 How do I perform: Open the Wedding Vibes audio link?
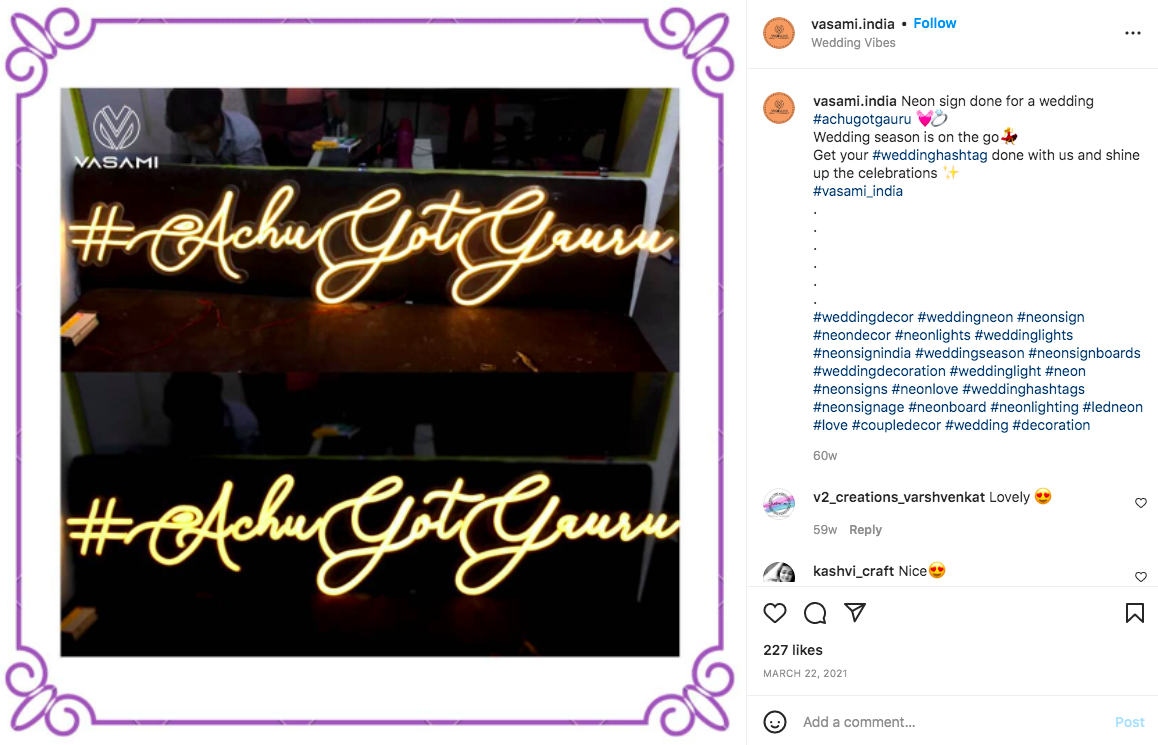click(853, 43)
